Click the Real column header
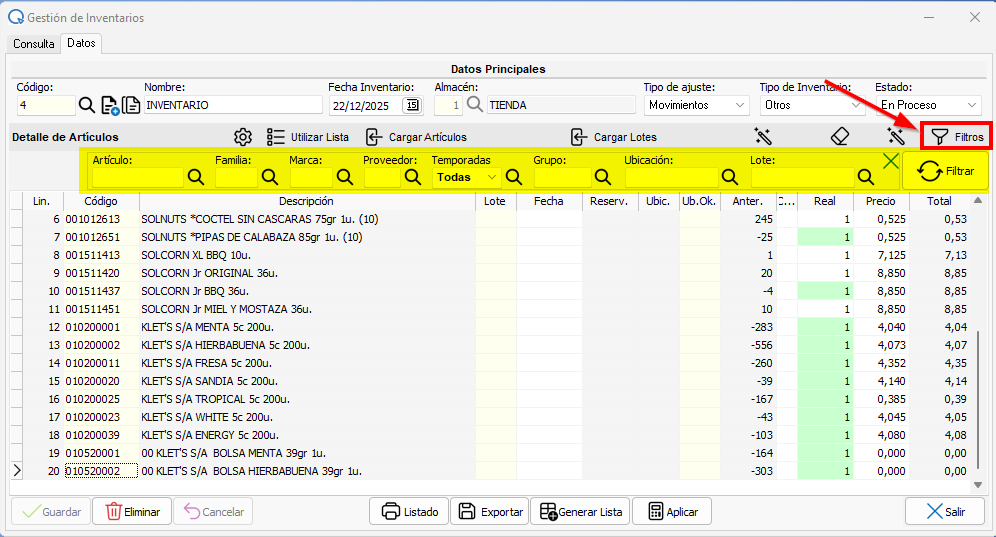 (x=825, y=201)
